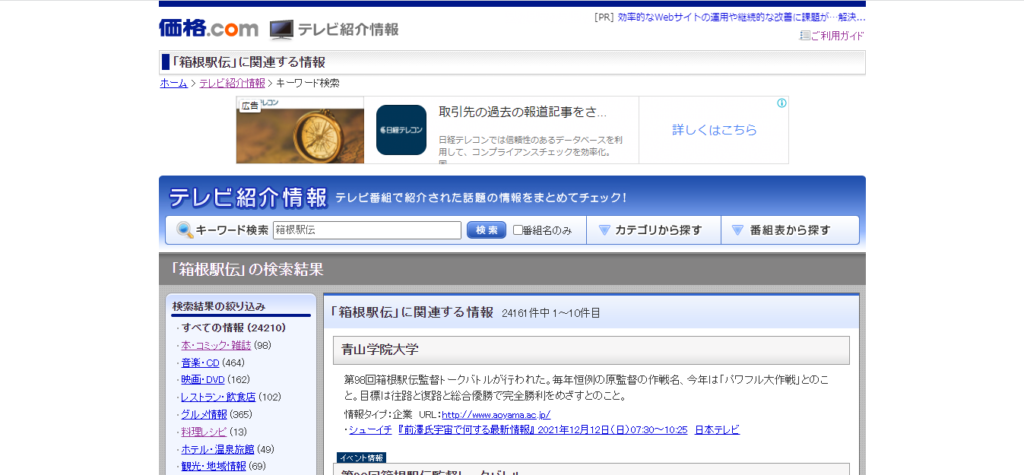
Task: Click the 24161件中 1～10件目 result count
Action: (x=551, y=313)
